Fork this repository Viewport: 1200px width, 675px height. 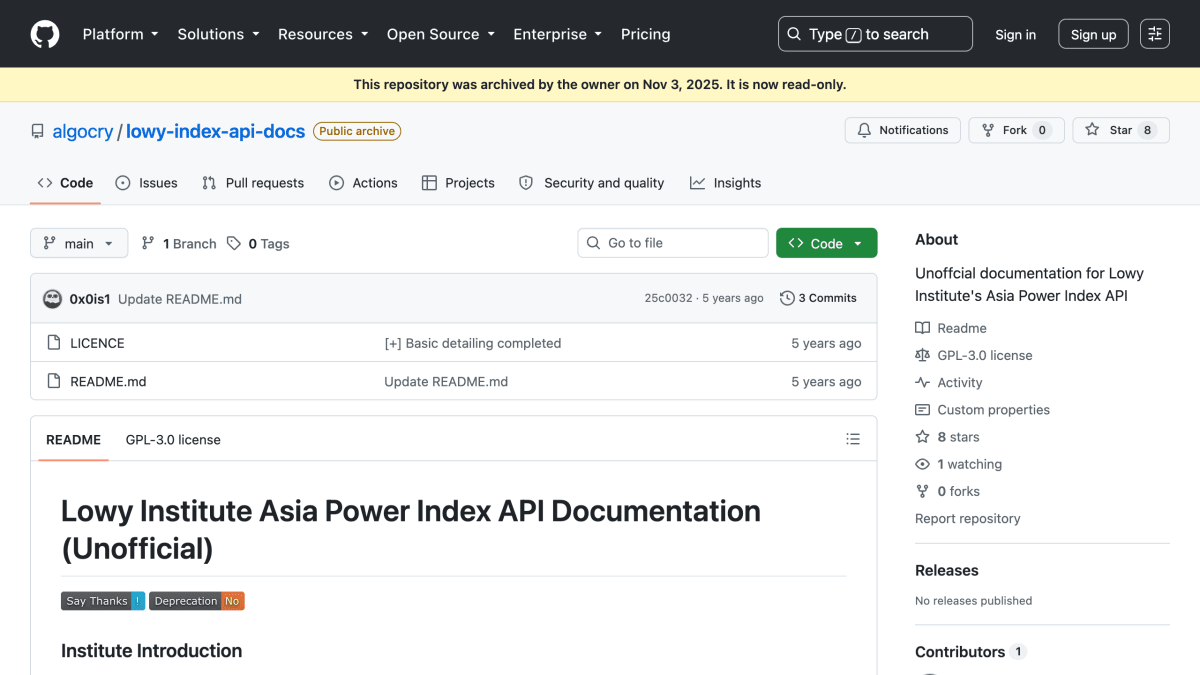(x=1016, y=130)
